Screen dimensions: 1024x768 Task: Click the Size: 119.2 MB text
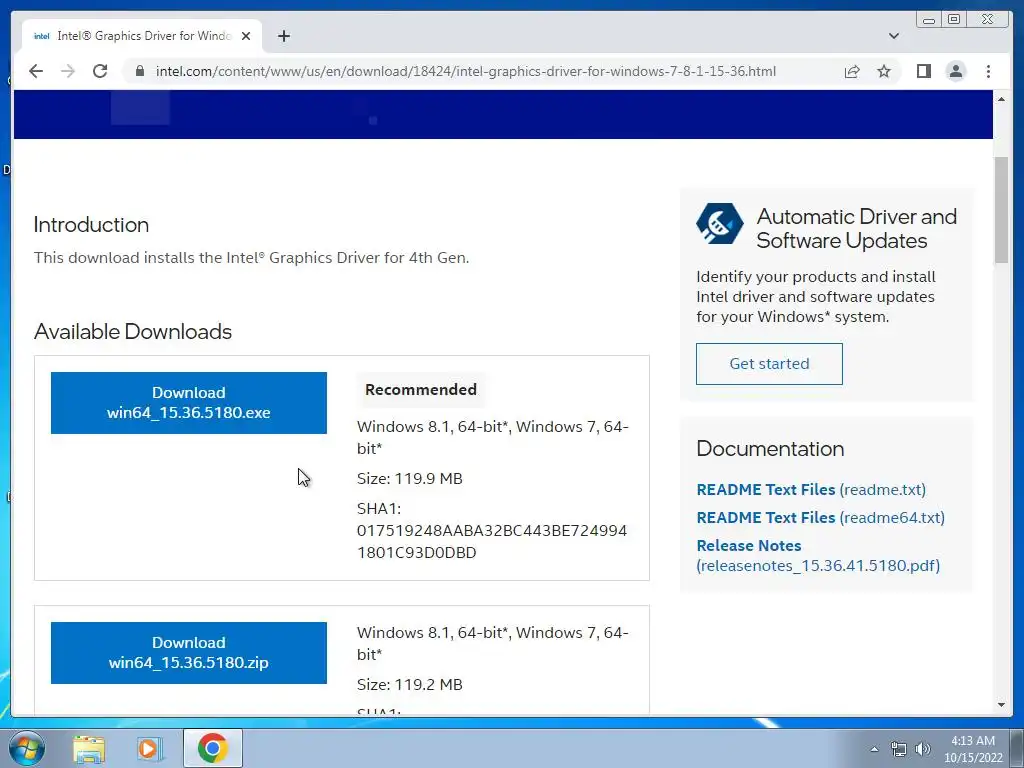tap(409, 684)
